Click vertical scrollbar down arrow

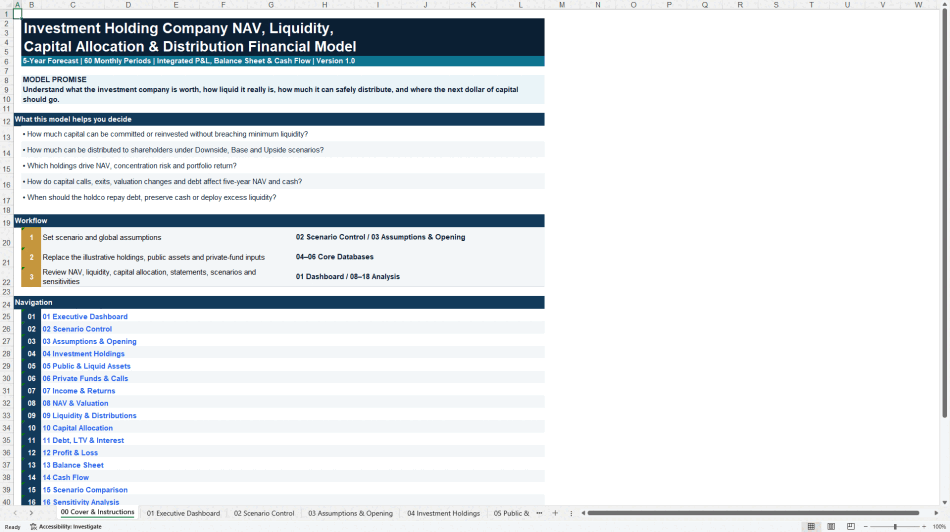point(945,502)
